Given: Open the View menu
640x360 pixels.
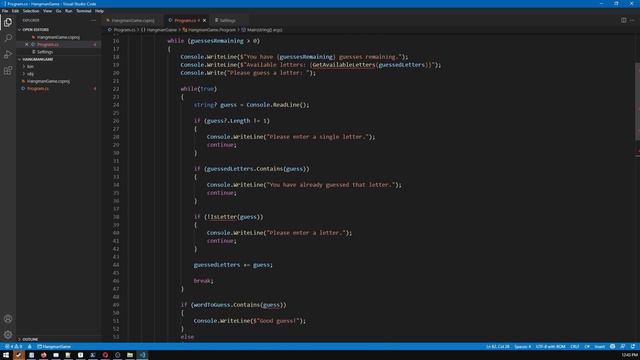Looking at the screenshot, I should pos(47,11).
